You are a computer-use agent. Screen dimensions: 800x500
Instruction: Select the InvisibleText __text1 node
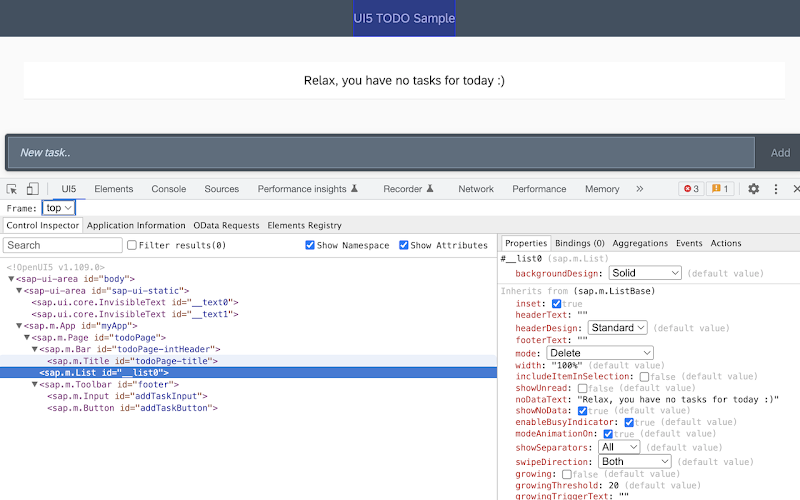(x=135, y=314)
